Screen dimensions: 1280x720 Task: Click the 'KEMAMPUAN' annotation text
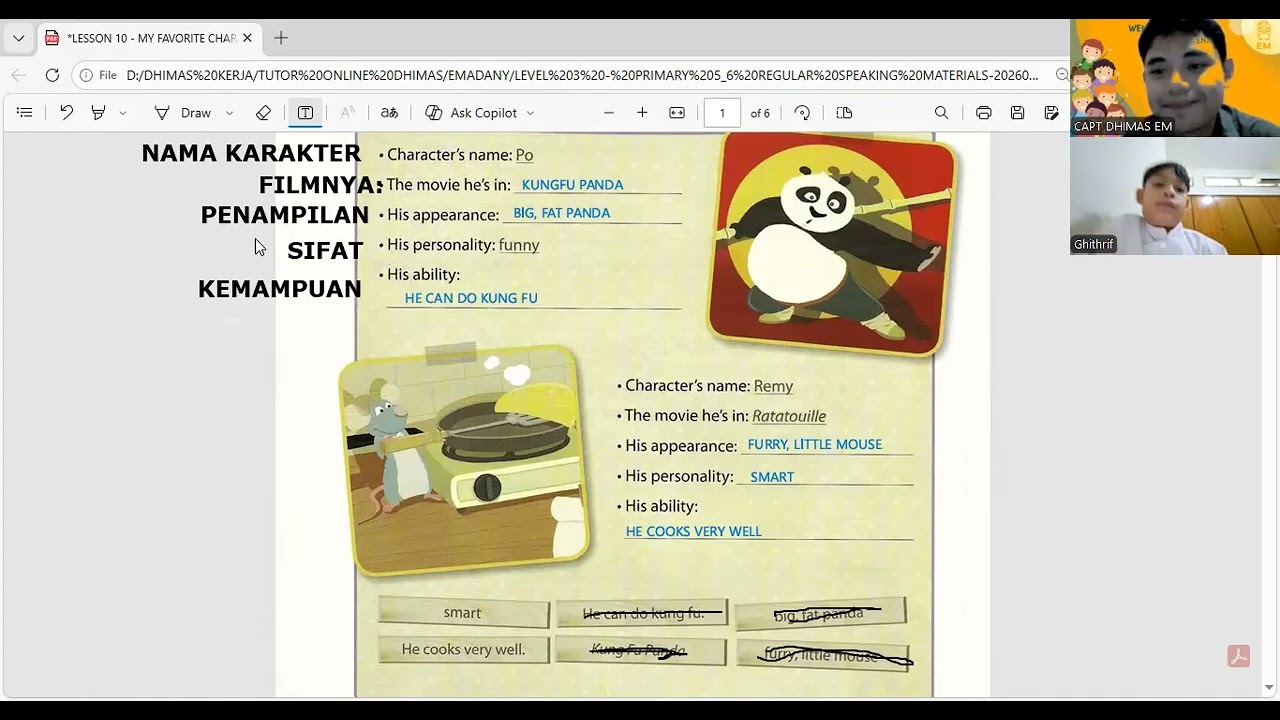coord(280,289)
